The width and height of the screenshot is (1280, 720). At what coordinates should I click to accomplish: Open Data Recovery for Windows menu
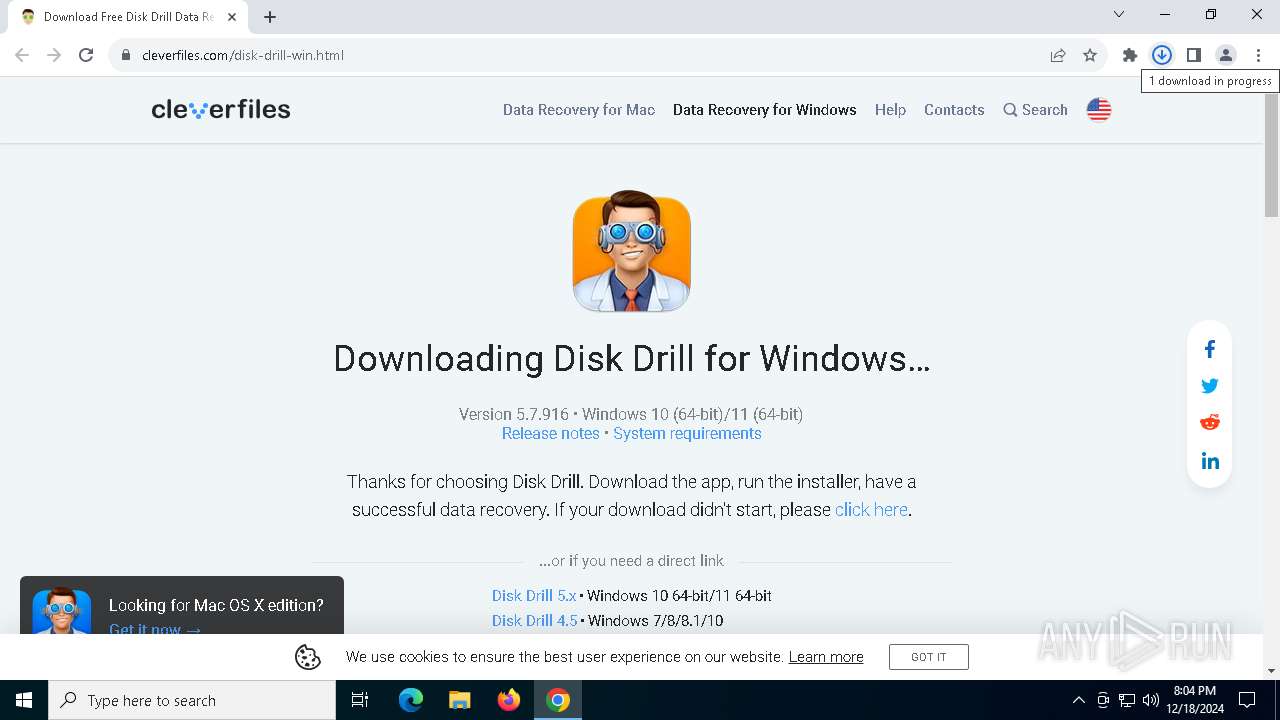[765, 110]
